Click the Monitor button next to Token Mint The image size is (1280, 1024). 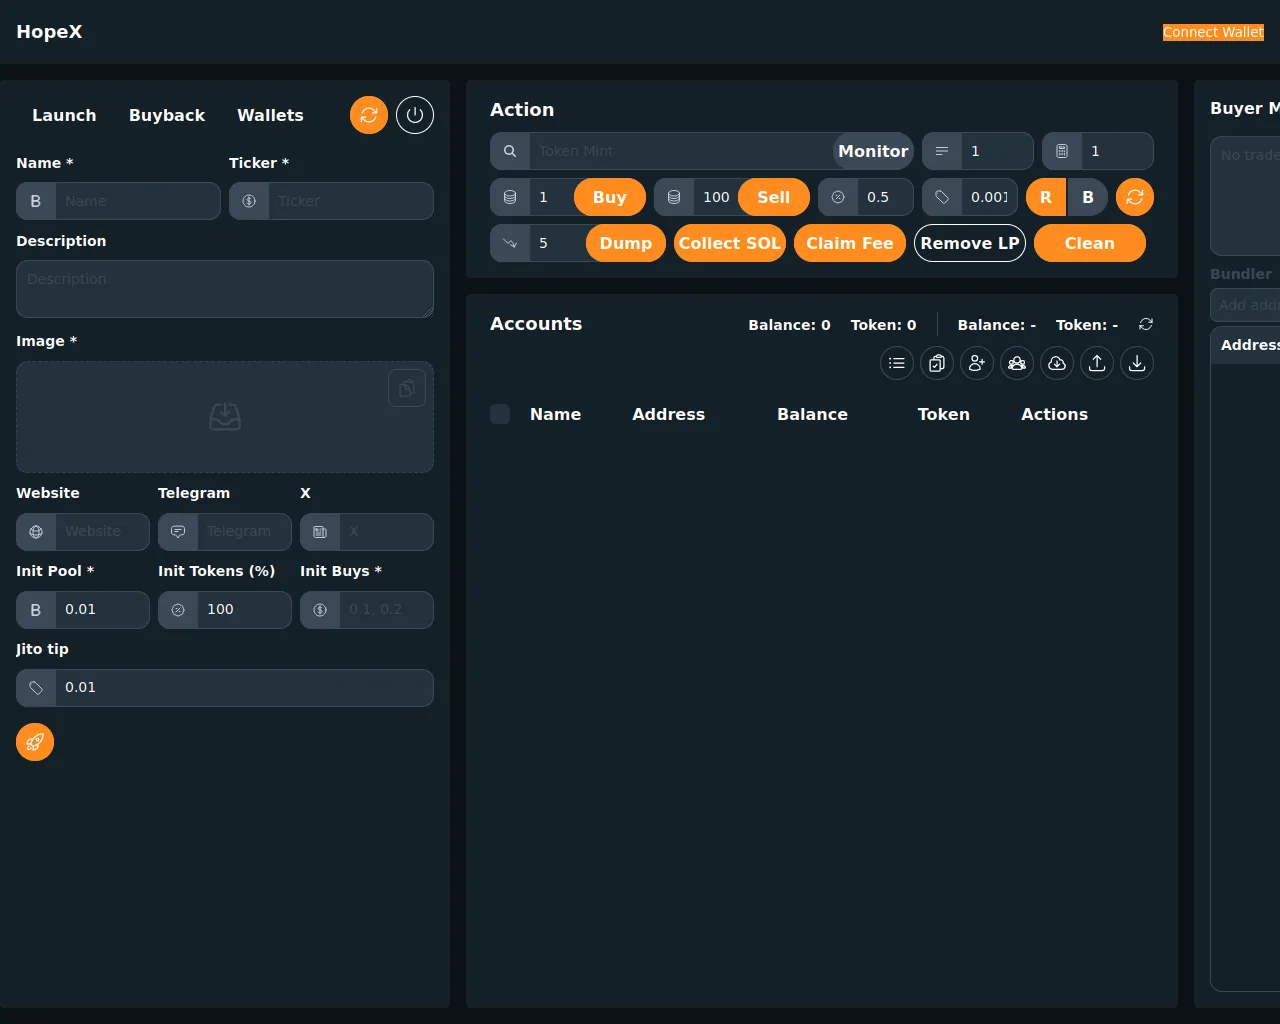pos(872,151)
